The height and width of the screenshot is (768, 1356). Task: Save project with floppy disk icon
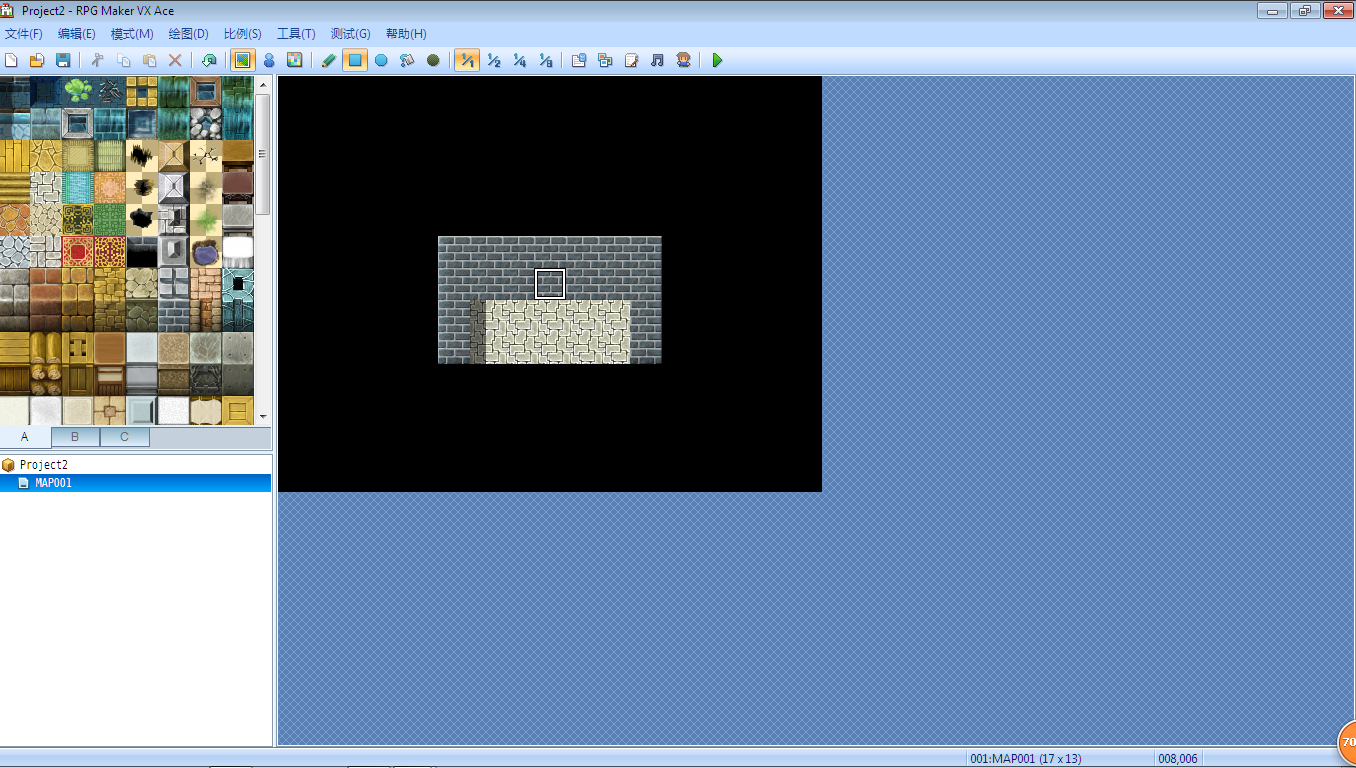point(63,60)
